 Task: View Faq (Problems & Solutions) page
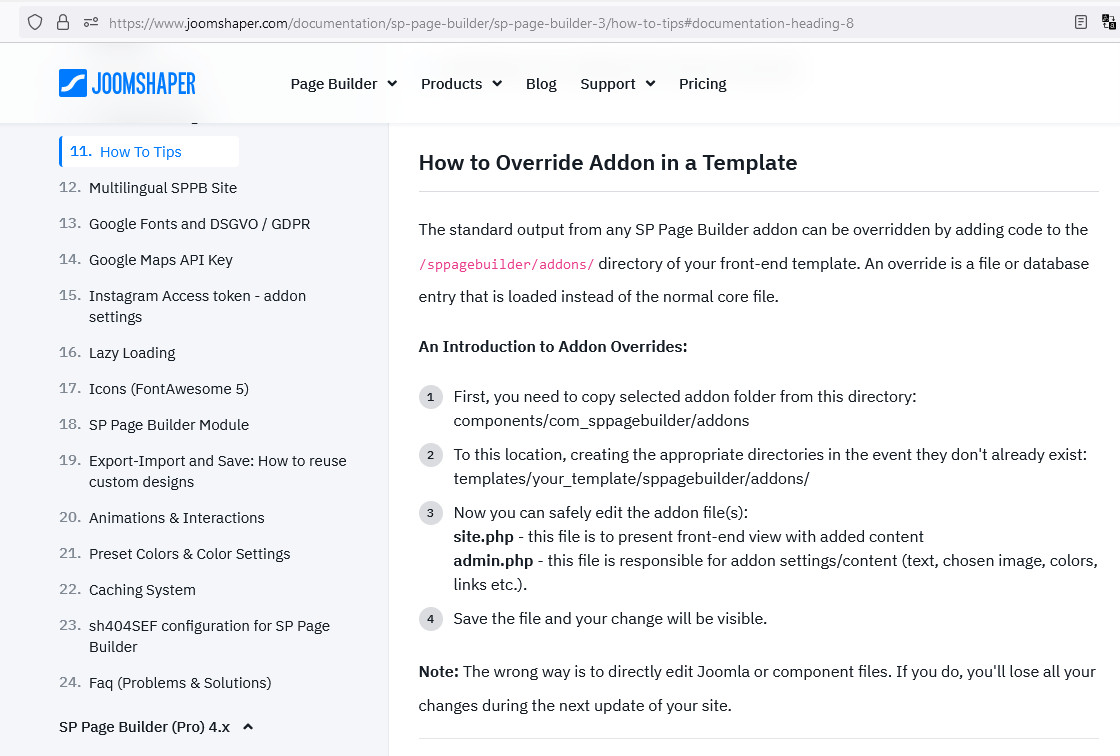(x=180, y=683)
